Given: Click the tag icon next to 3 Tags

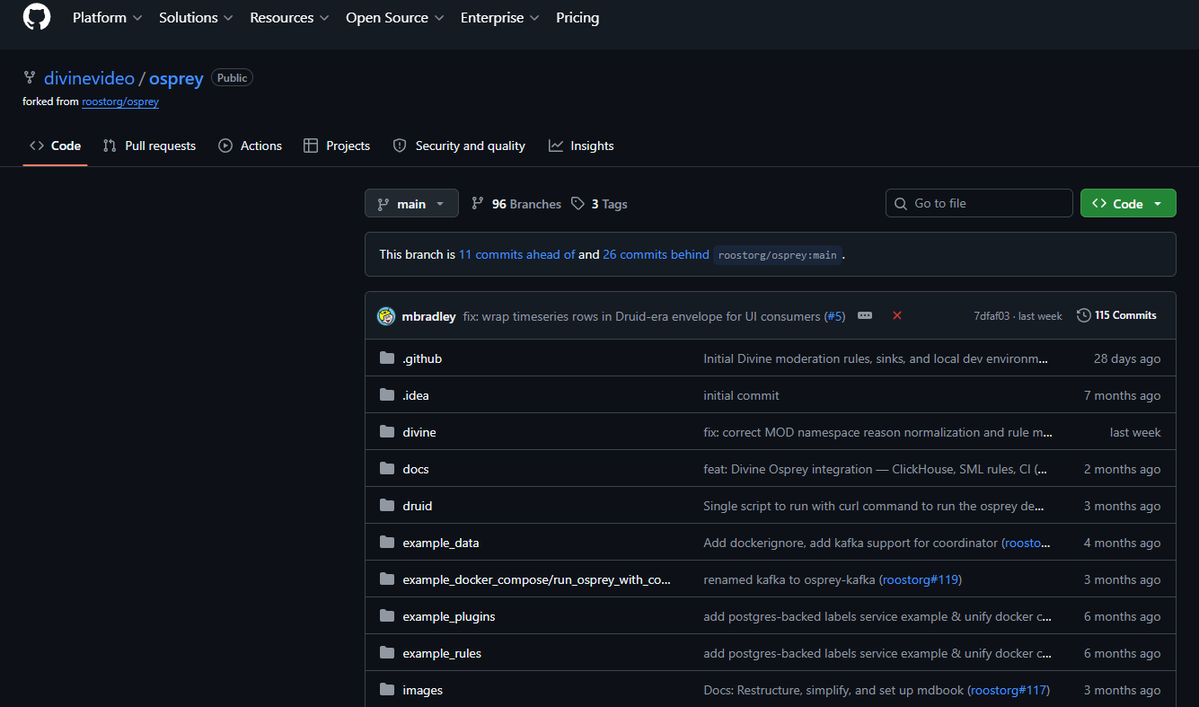Looking at the screenshot, I should tap(578, 203).
